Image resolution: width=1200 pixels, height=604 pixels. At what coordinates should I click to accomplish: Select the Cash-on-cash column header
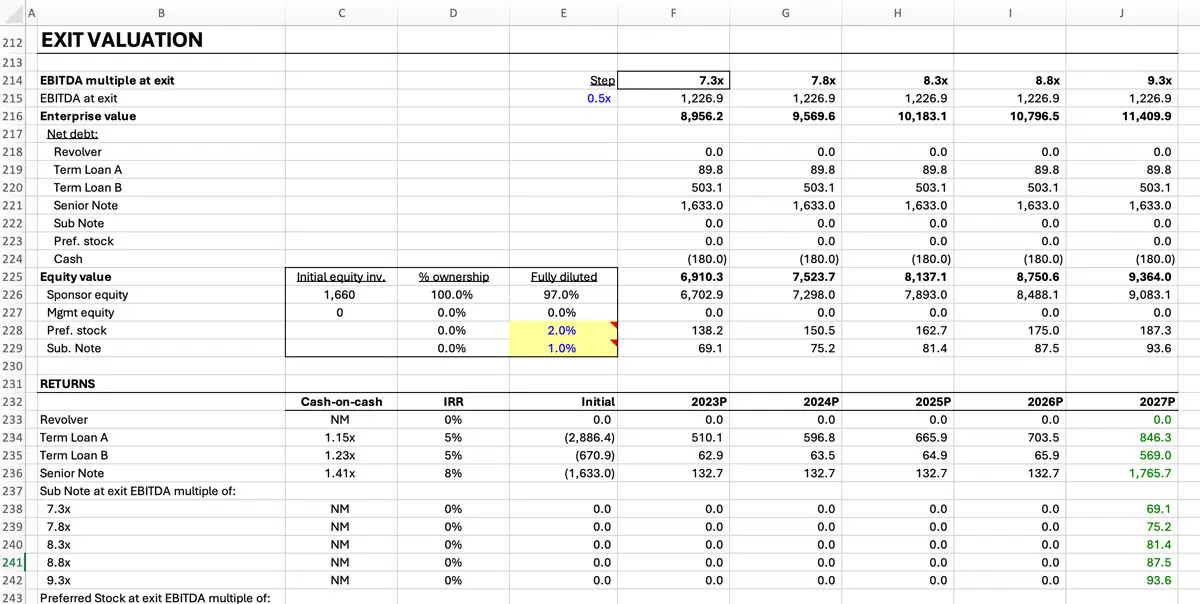click(341, 402)
